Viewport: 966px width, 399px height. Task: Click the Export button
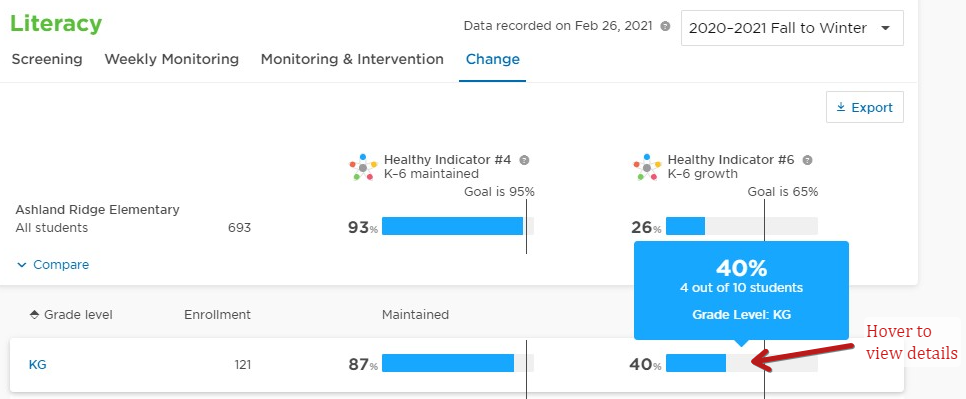(x=864, y=107)
